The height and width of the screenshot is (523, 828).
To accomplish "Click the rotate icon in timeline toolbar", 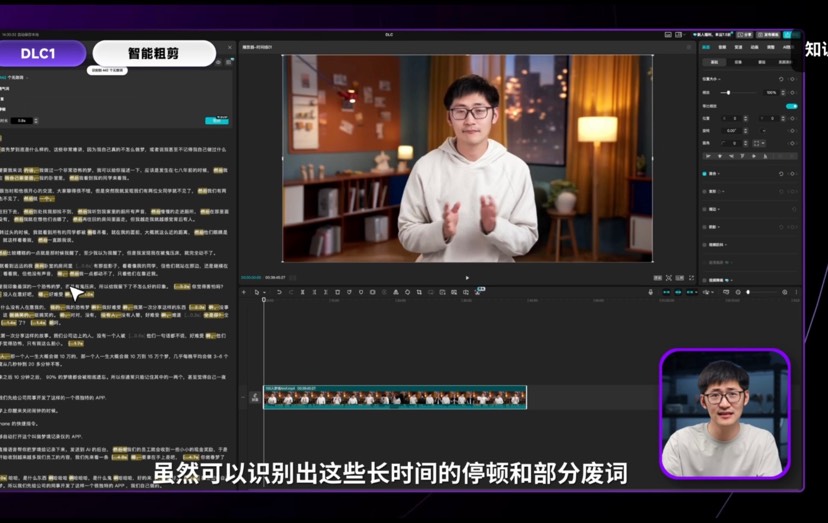I will (x=407, y=292).
